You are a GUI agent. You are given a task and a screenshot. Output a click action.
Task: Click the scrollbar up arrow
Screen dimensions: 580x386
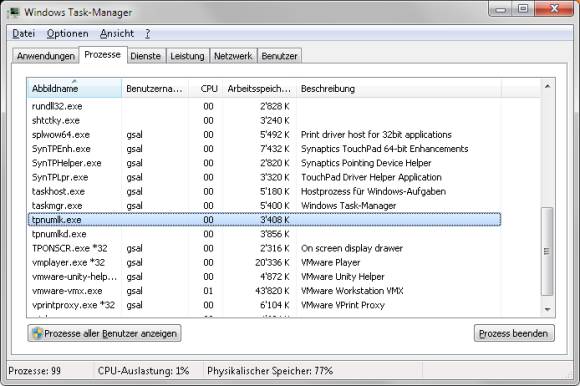click(x=547, y=87)
